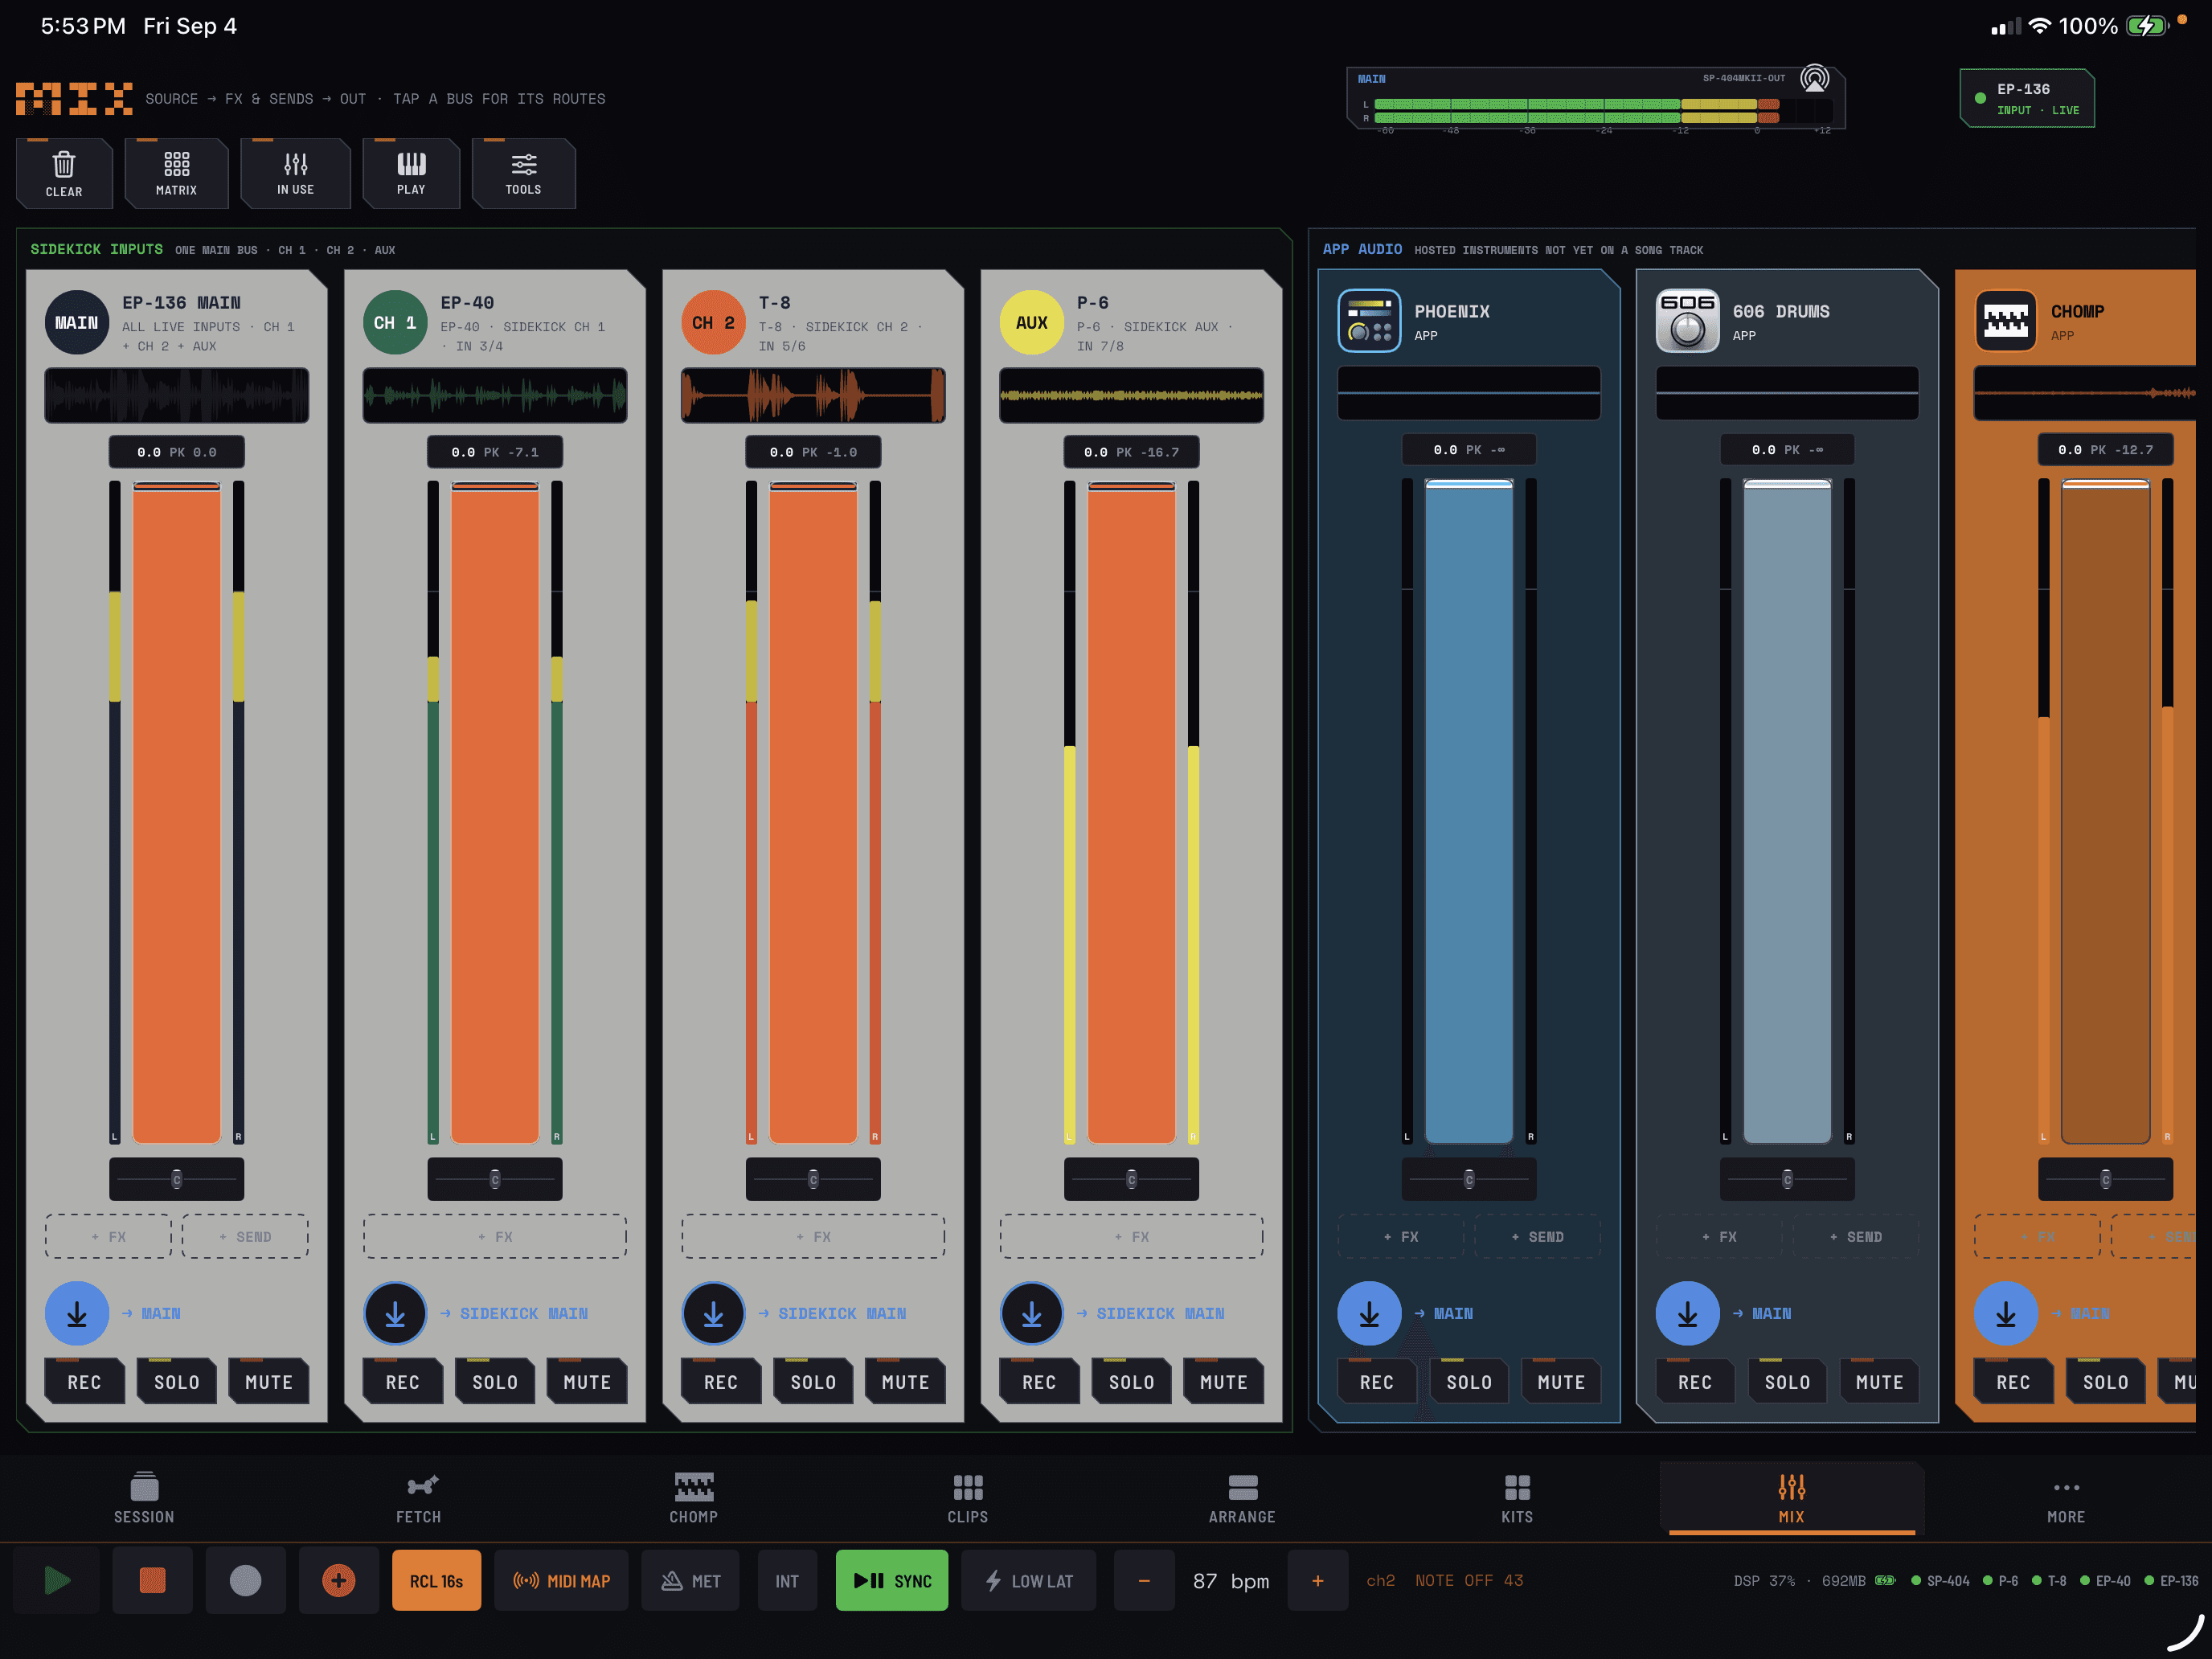The width and height of the screenshot is (2212, 1659).
Task: Stop transport with the red square button
Action: [152, 1580]
